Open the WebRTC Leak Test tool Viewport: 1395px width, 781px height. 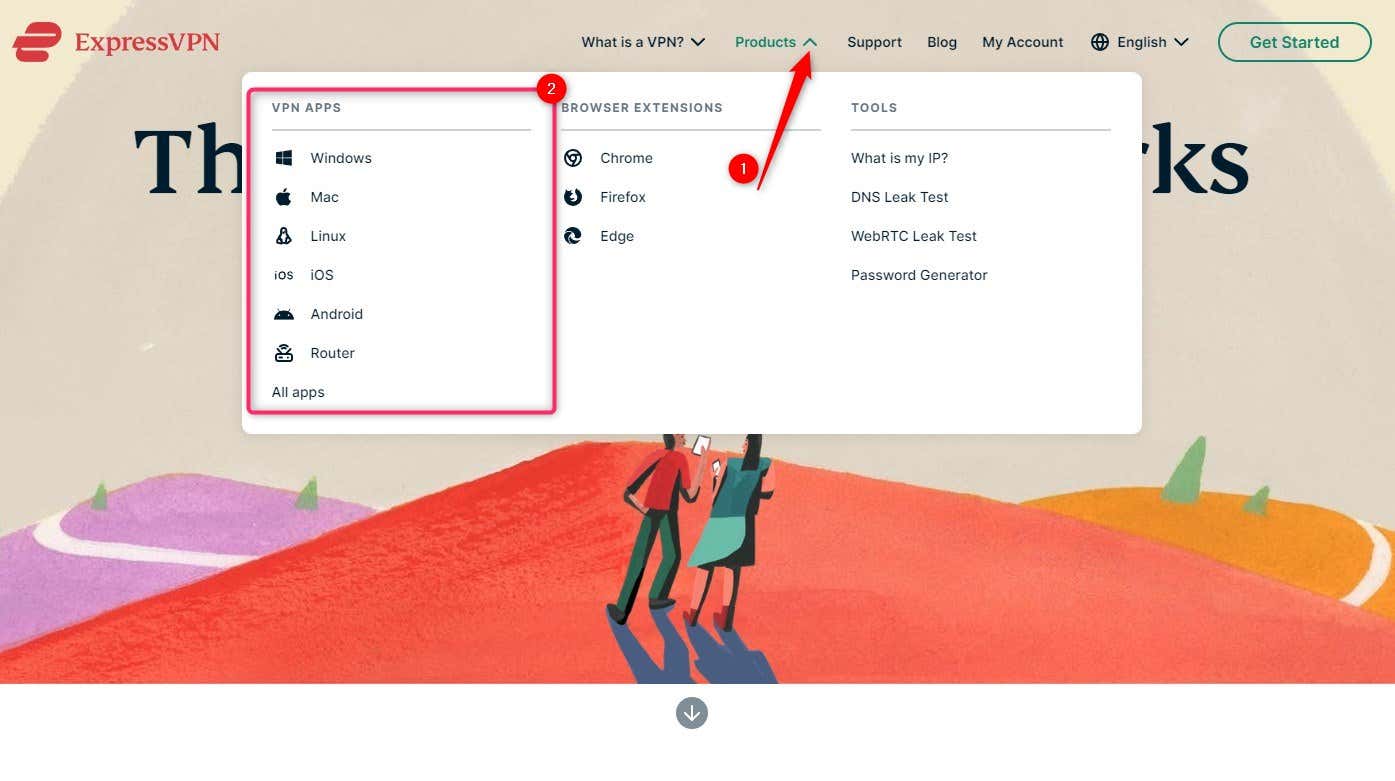pyautogui.click(x=914, y=236)
